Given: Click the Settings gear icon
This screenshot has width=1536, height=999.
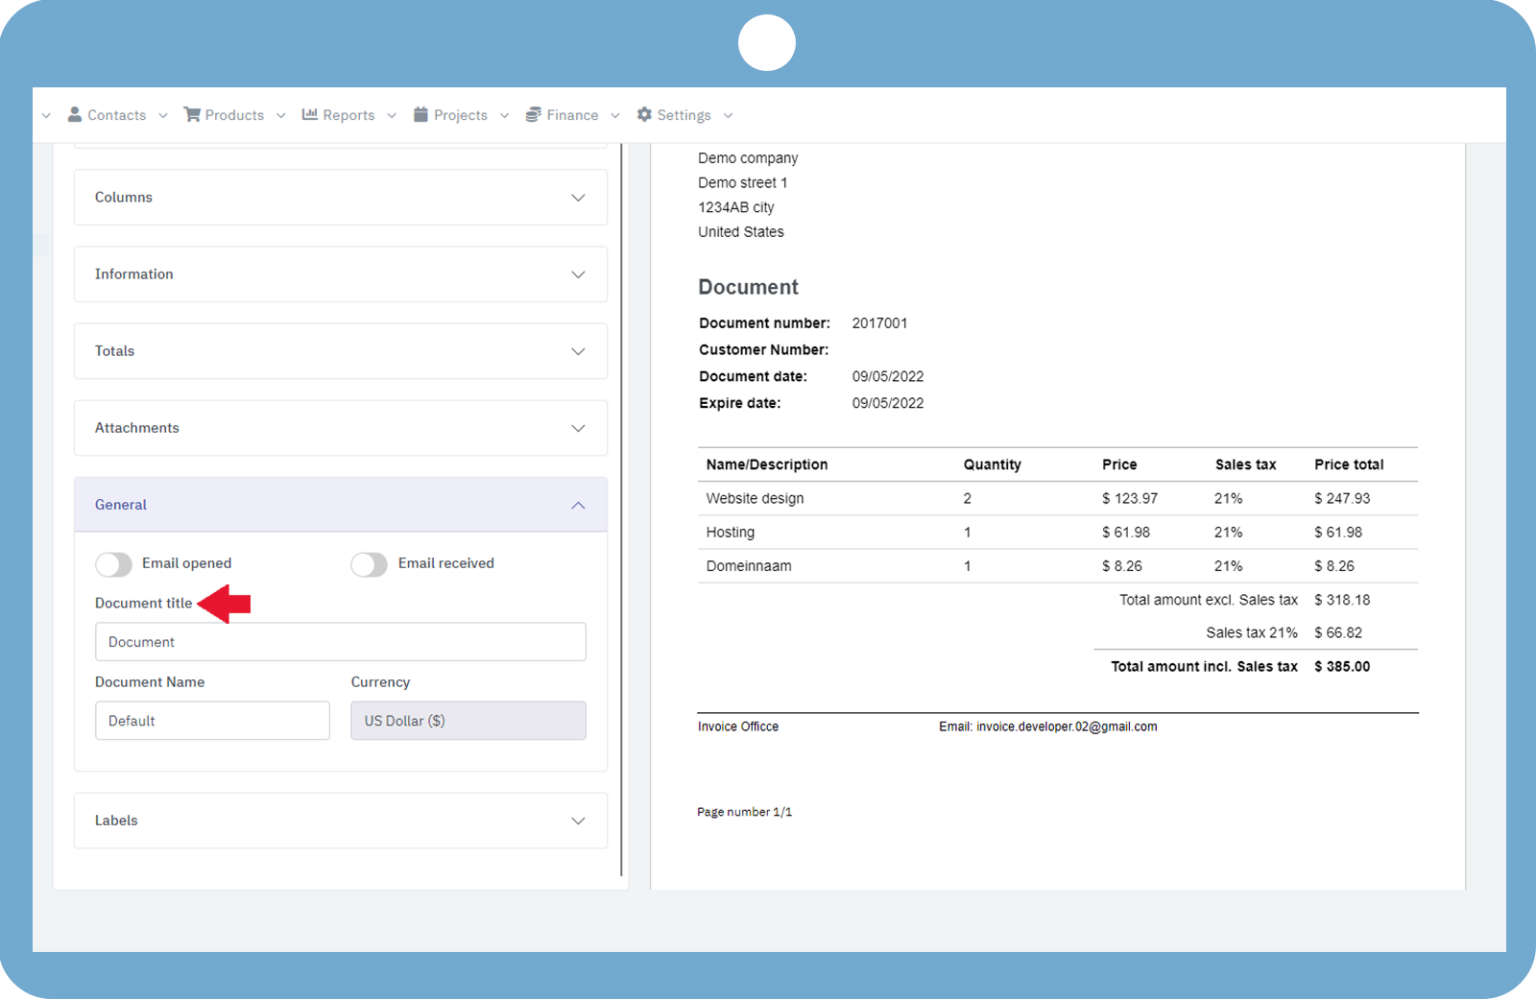Looking at the screenshot, I should (x=644, y=115).
